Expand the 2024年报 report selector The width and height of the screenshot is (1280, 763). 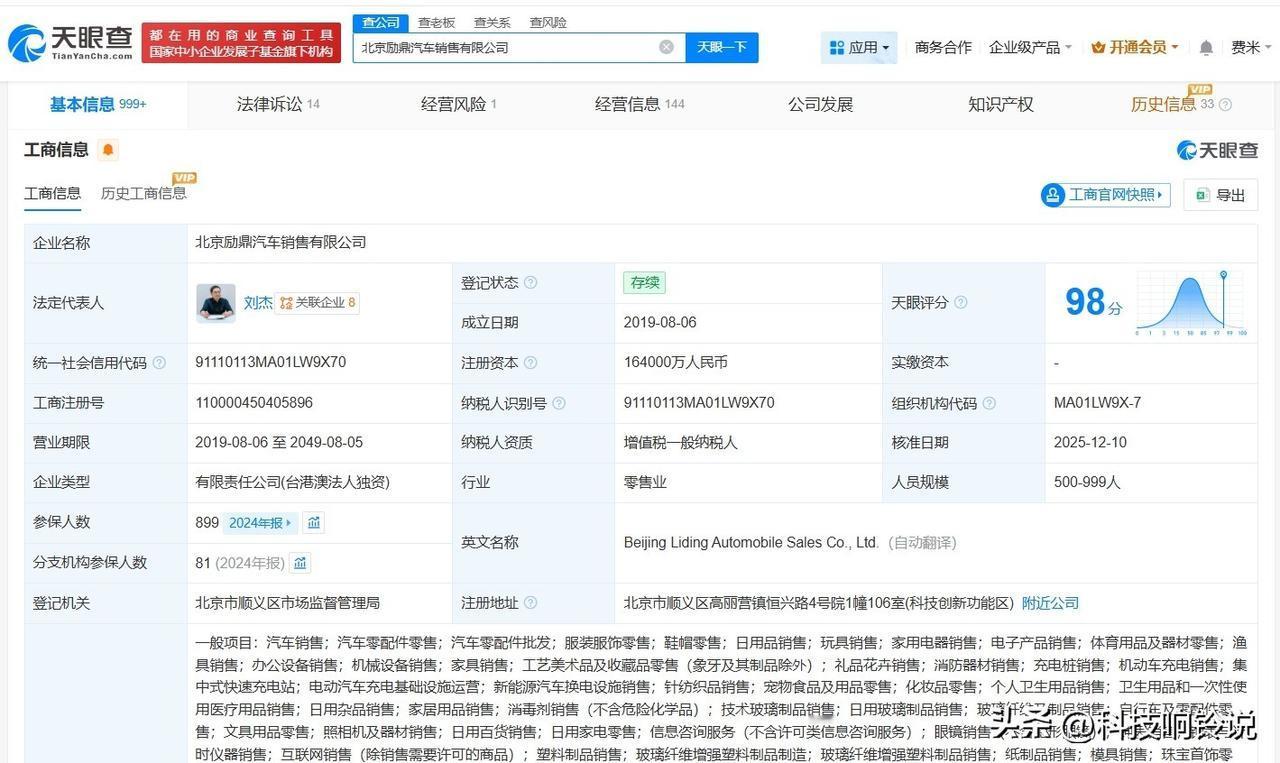pyautogui.click(x=260, y=523)
